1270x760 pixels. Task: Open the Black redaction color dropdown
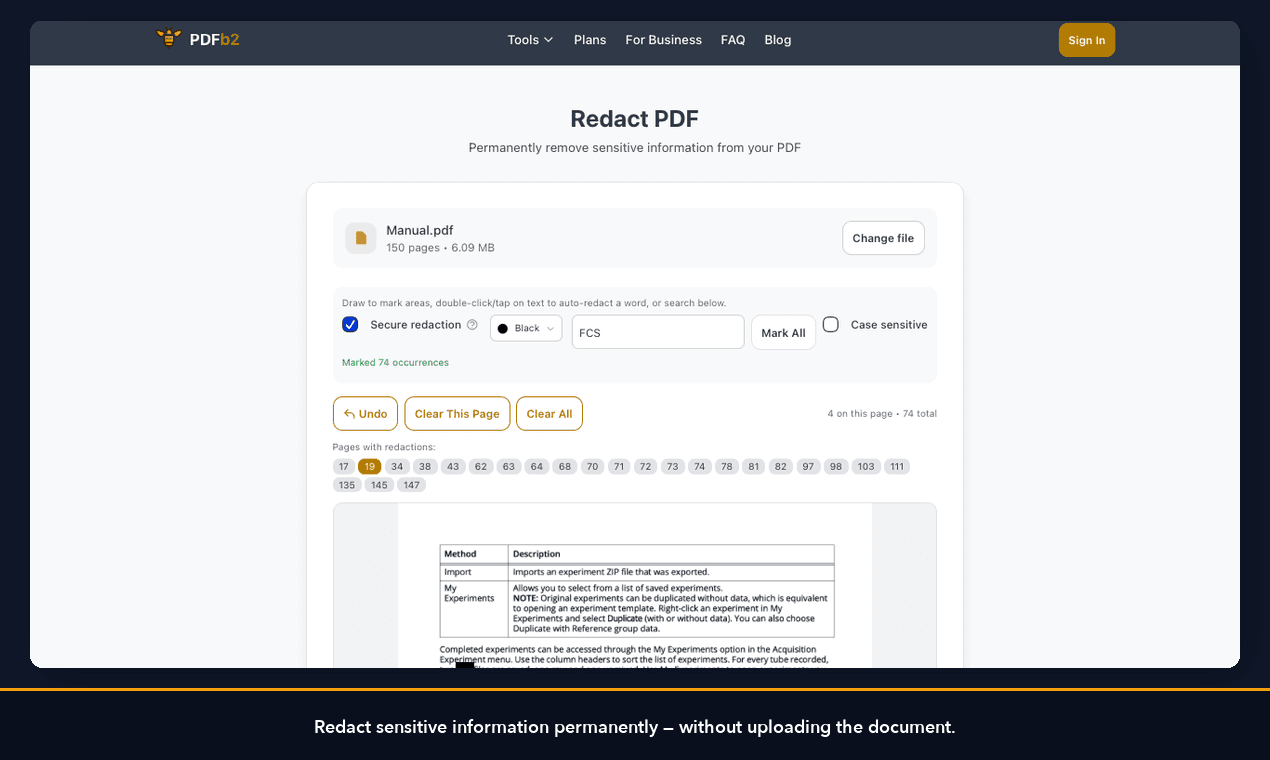(525, 328)
